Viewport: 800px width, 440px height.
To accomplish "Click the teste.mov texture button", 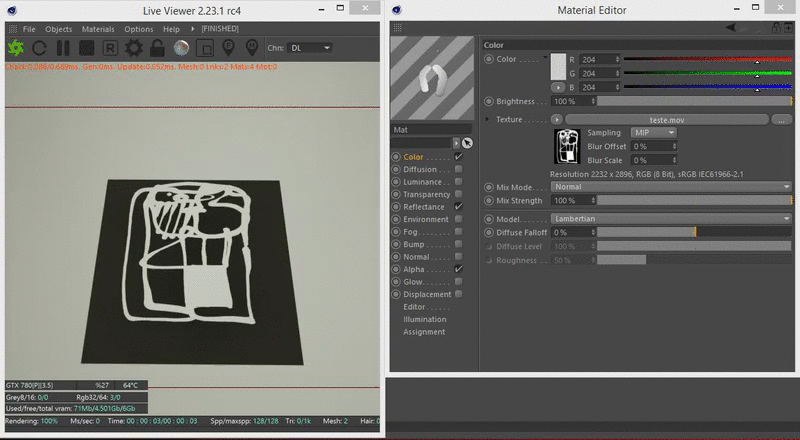I will (x=667, y=120).
